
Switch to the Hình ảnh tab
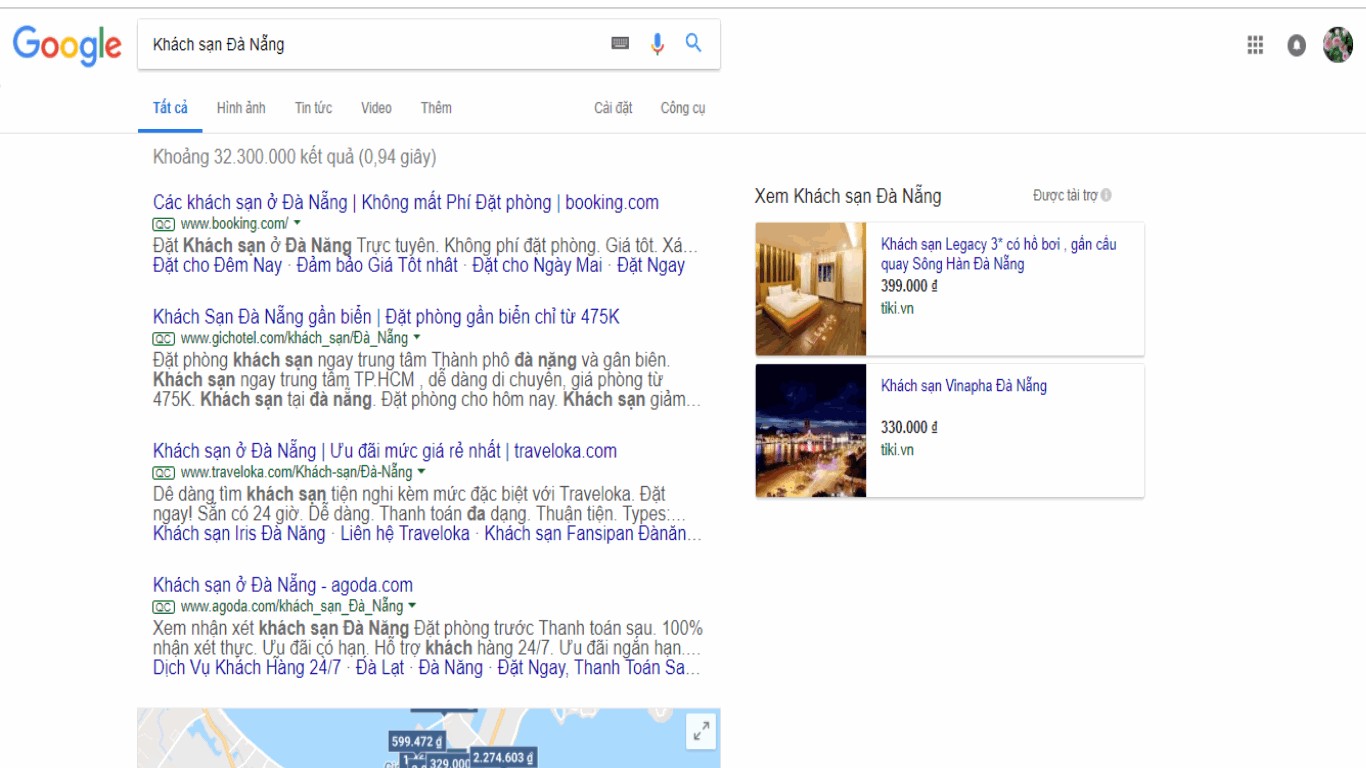click(x=241, y=108)
